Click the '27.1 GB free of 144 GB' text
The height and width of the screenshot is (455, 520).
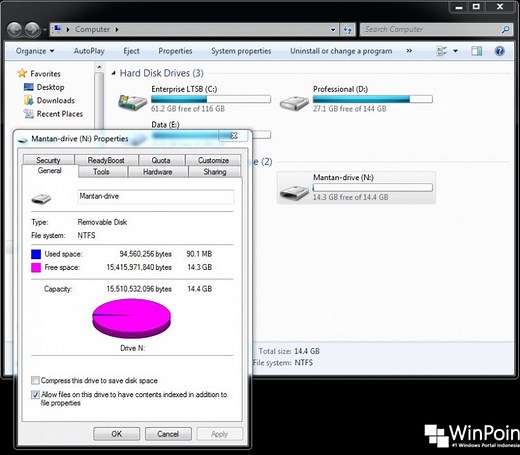pyautogui.click(x=350, y=109)
